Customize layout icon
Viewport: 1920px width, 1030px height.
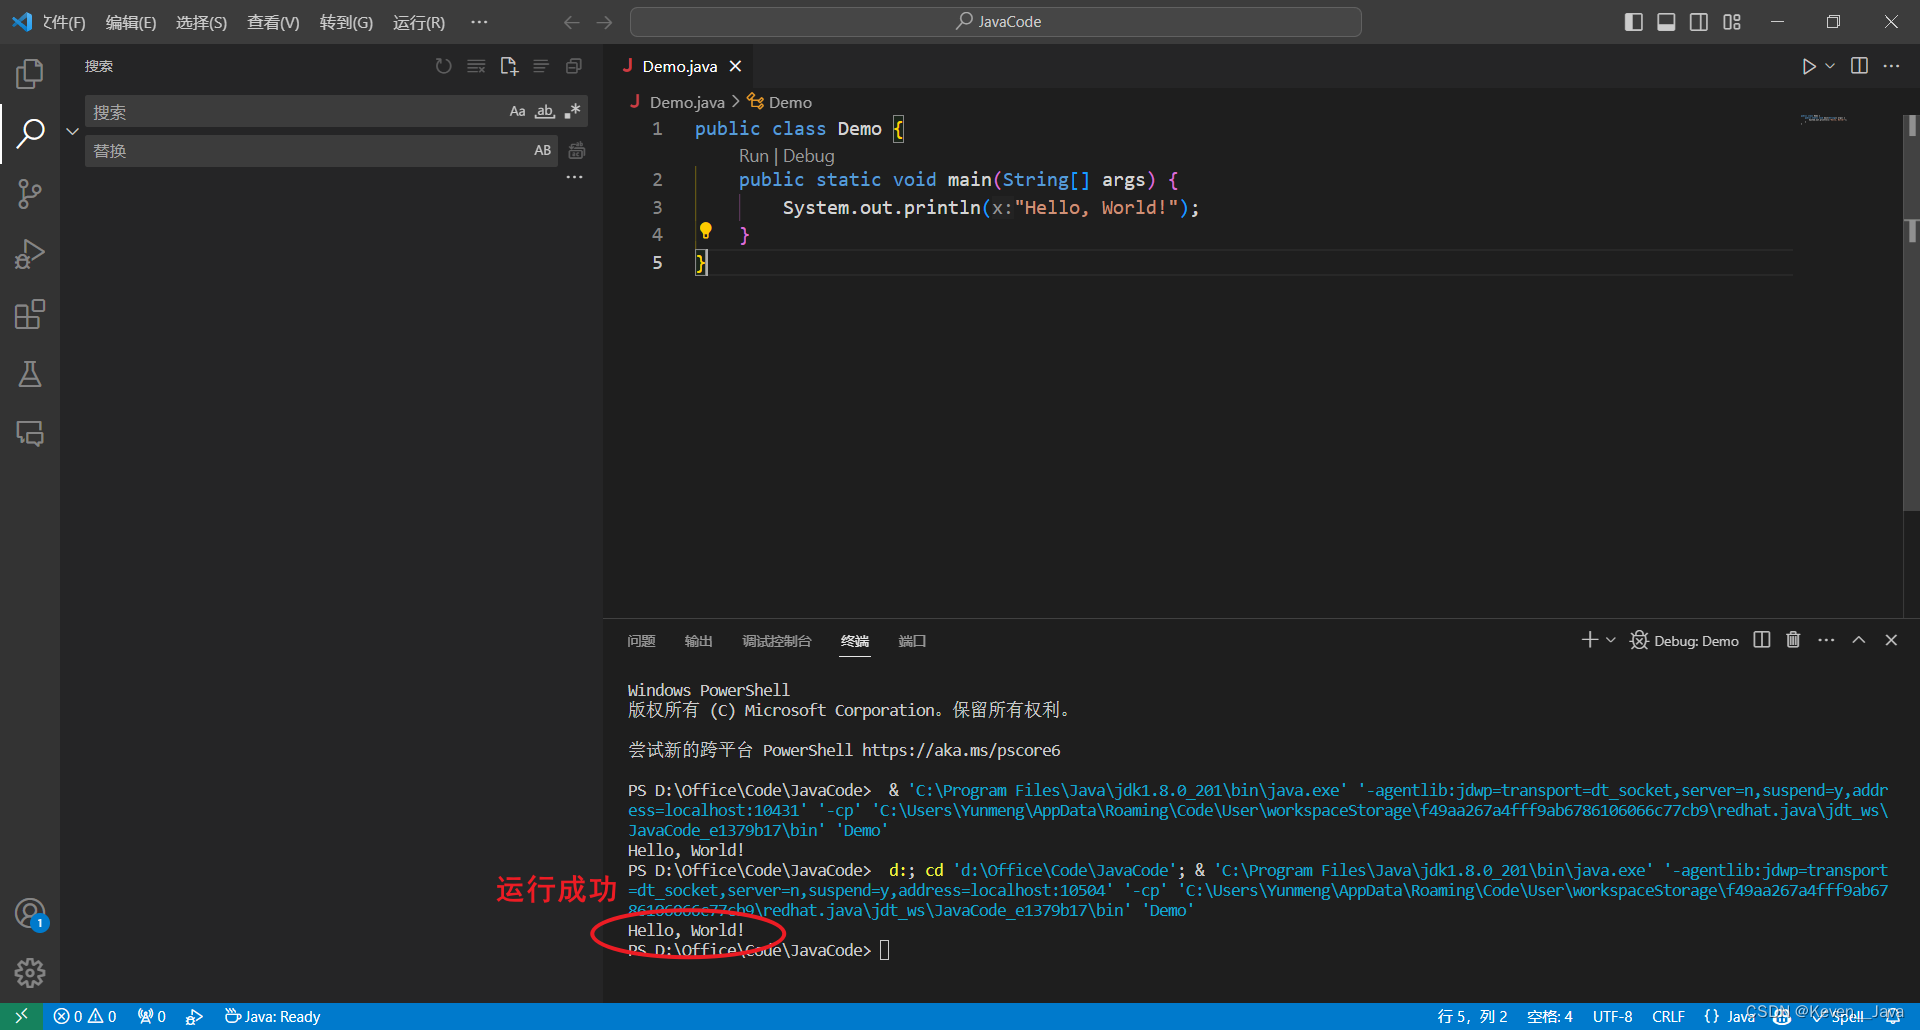(1732, 22)
